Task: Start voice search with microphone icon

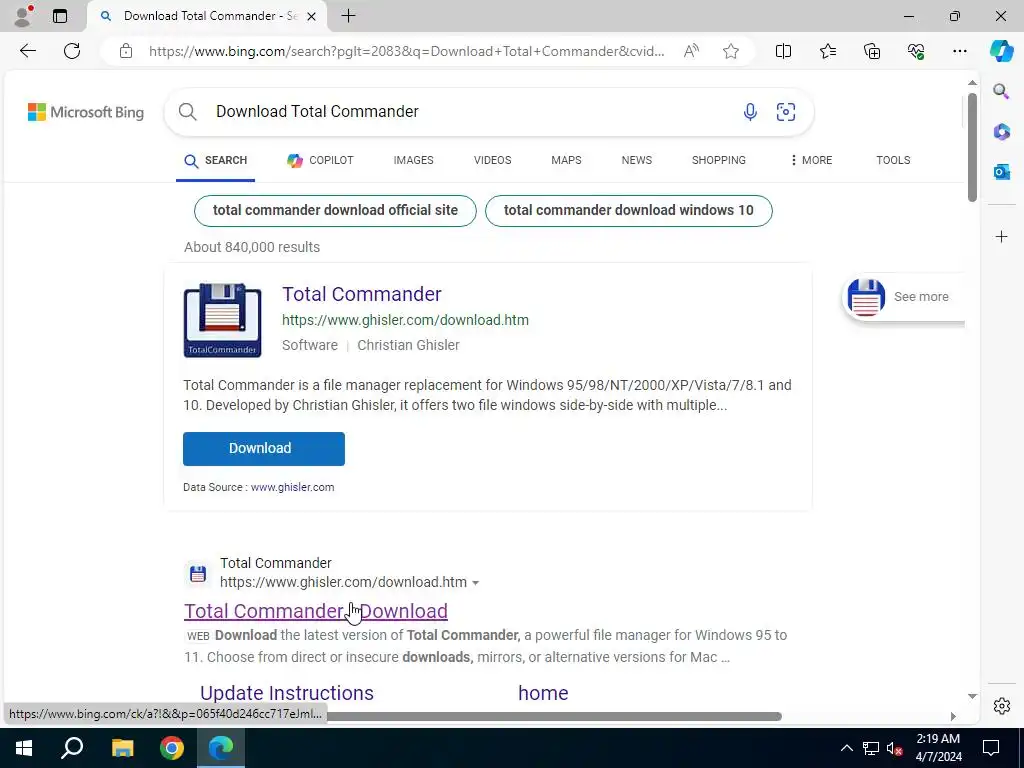Action: (x=750, y=112)
